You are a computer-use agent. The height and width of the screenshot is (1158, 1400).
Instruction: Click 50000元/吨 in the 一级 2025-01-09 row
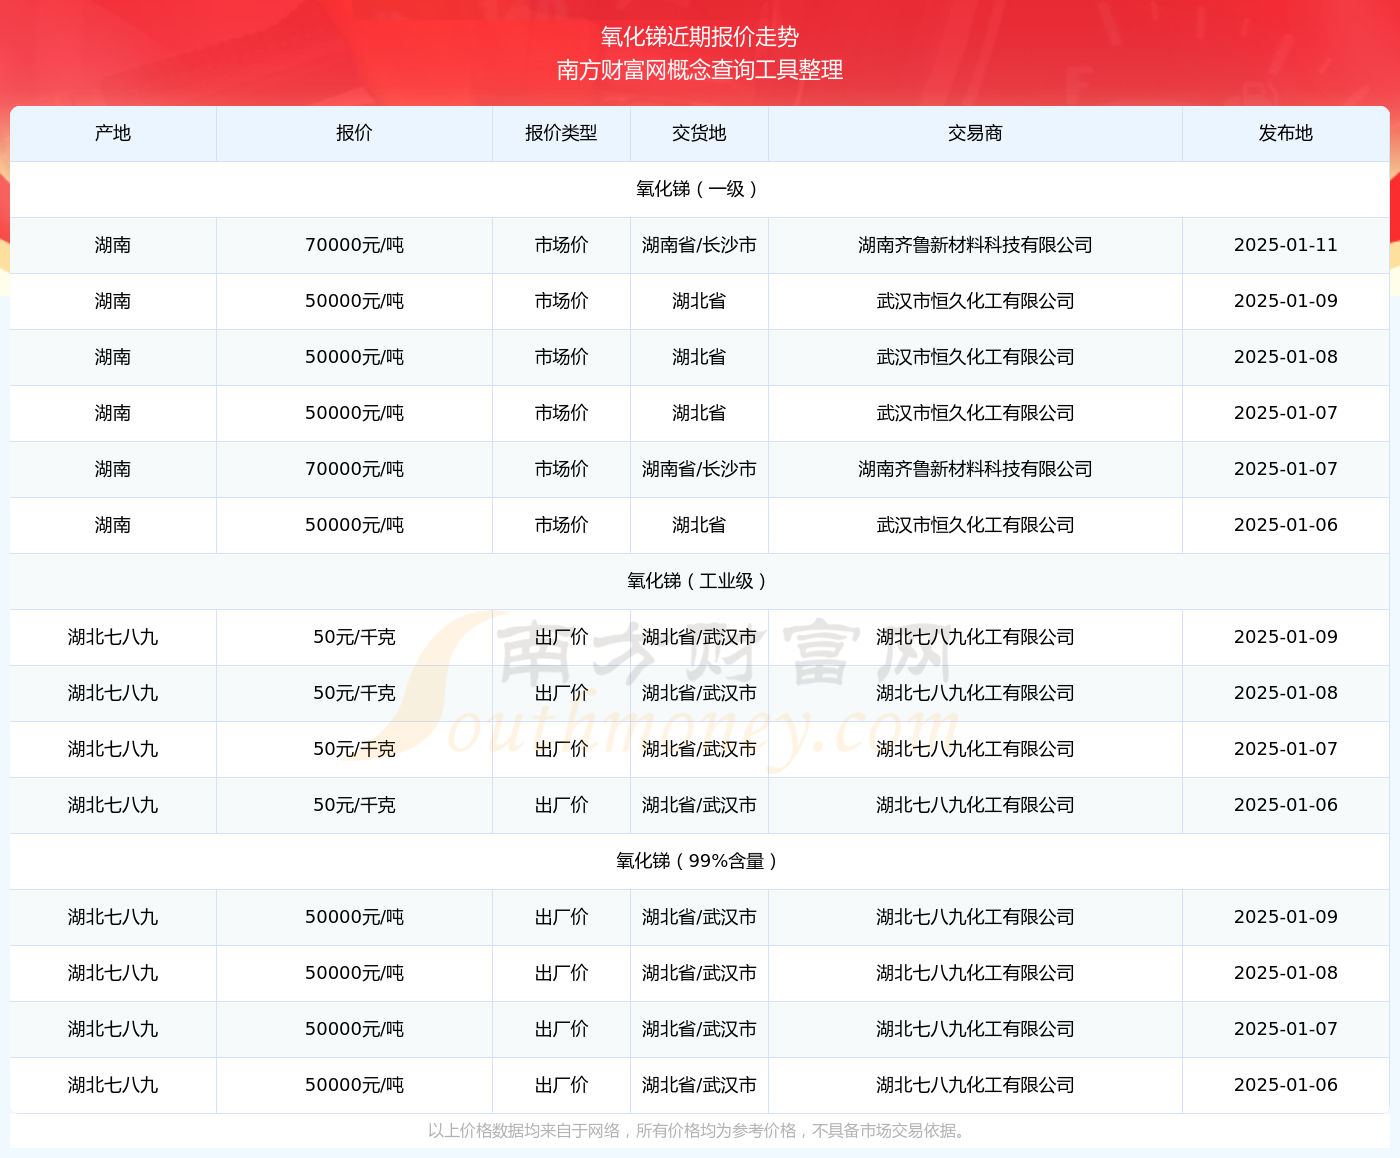coord(354,301)
